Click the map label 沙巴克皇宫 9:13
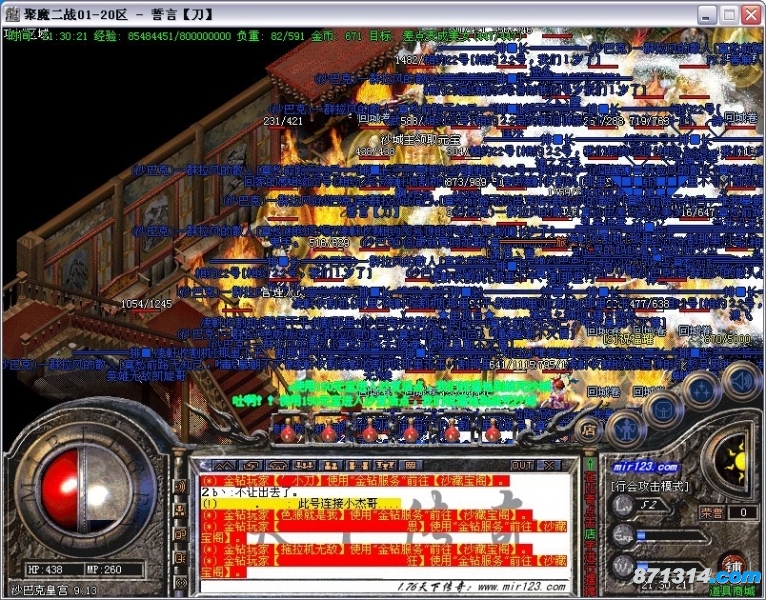 (x=54, y=590)
